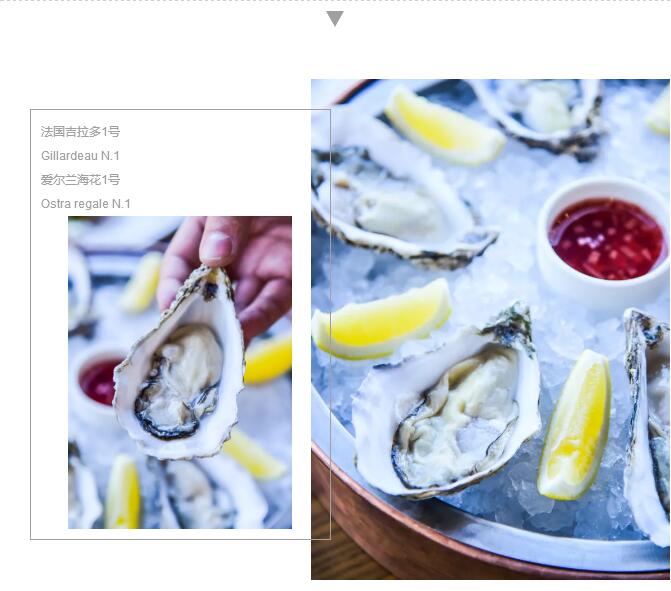Open the hand-held oyster photo
This screenshot has width=671, height=591.
coord(180,372)
